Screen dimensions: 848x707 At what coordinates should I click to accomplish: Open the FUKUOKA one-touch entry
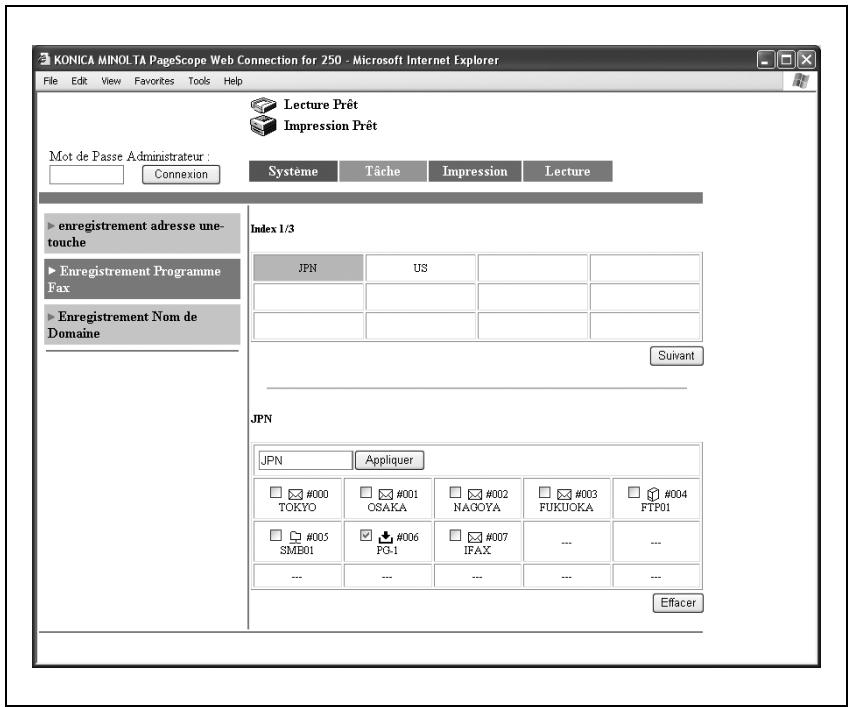click(566, 507)
